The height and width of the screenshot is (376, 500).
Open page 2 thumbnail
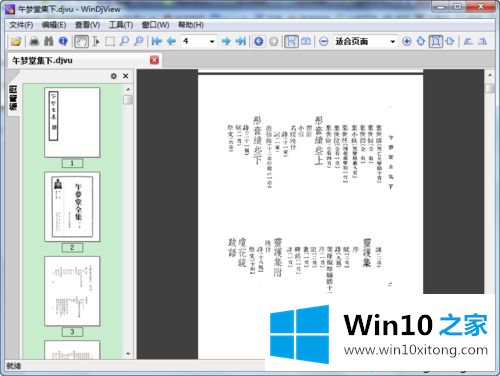pos(72,207)
